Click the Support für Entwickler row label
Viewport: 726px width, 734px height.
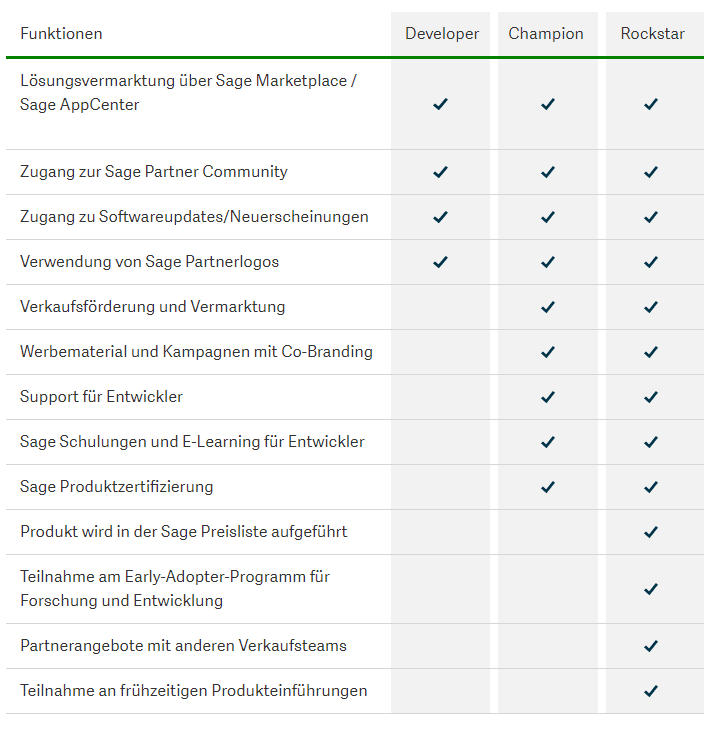pyautogui.click(x=101, y=396)
